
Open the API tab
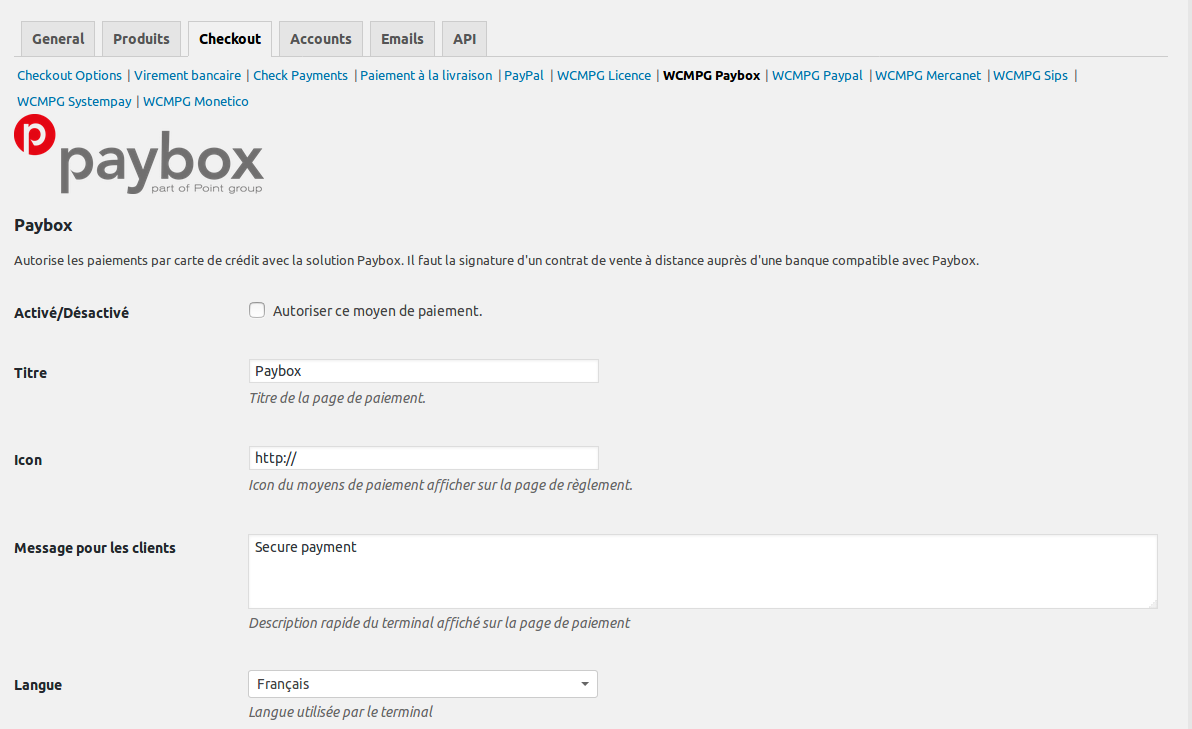pyautogui.click(x=464, y=39)
